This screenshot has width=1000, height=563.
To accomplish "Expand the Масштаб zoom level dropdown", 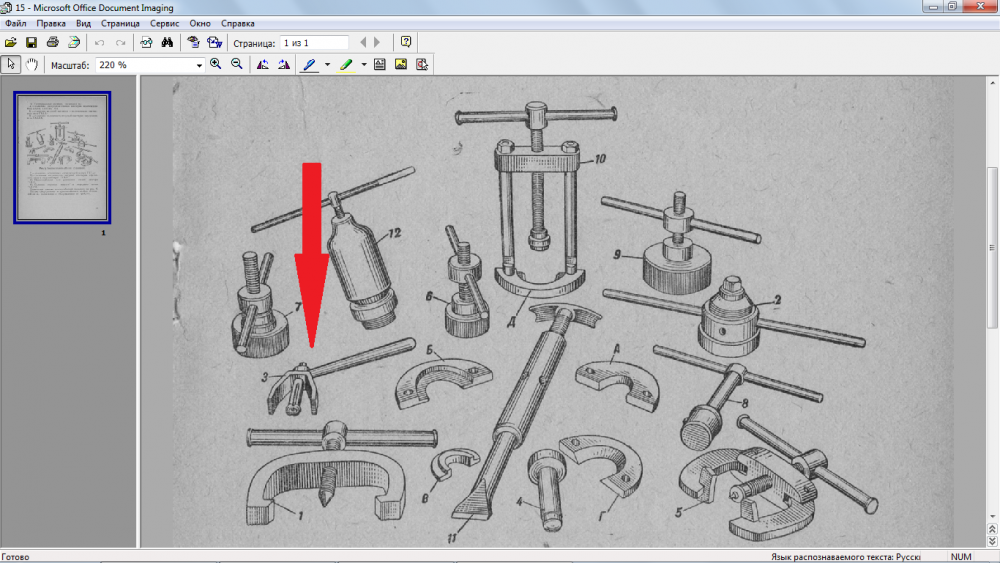I will pos(200,65).
